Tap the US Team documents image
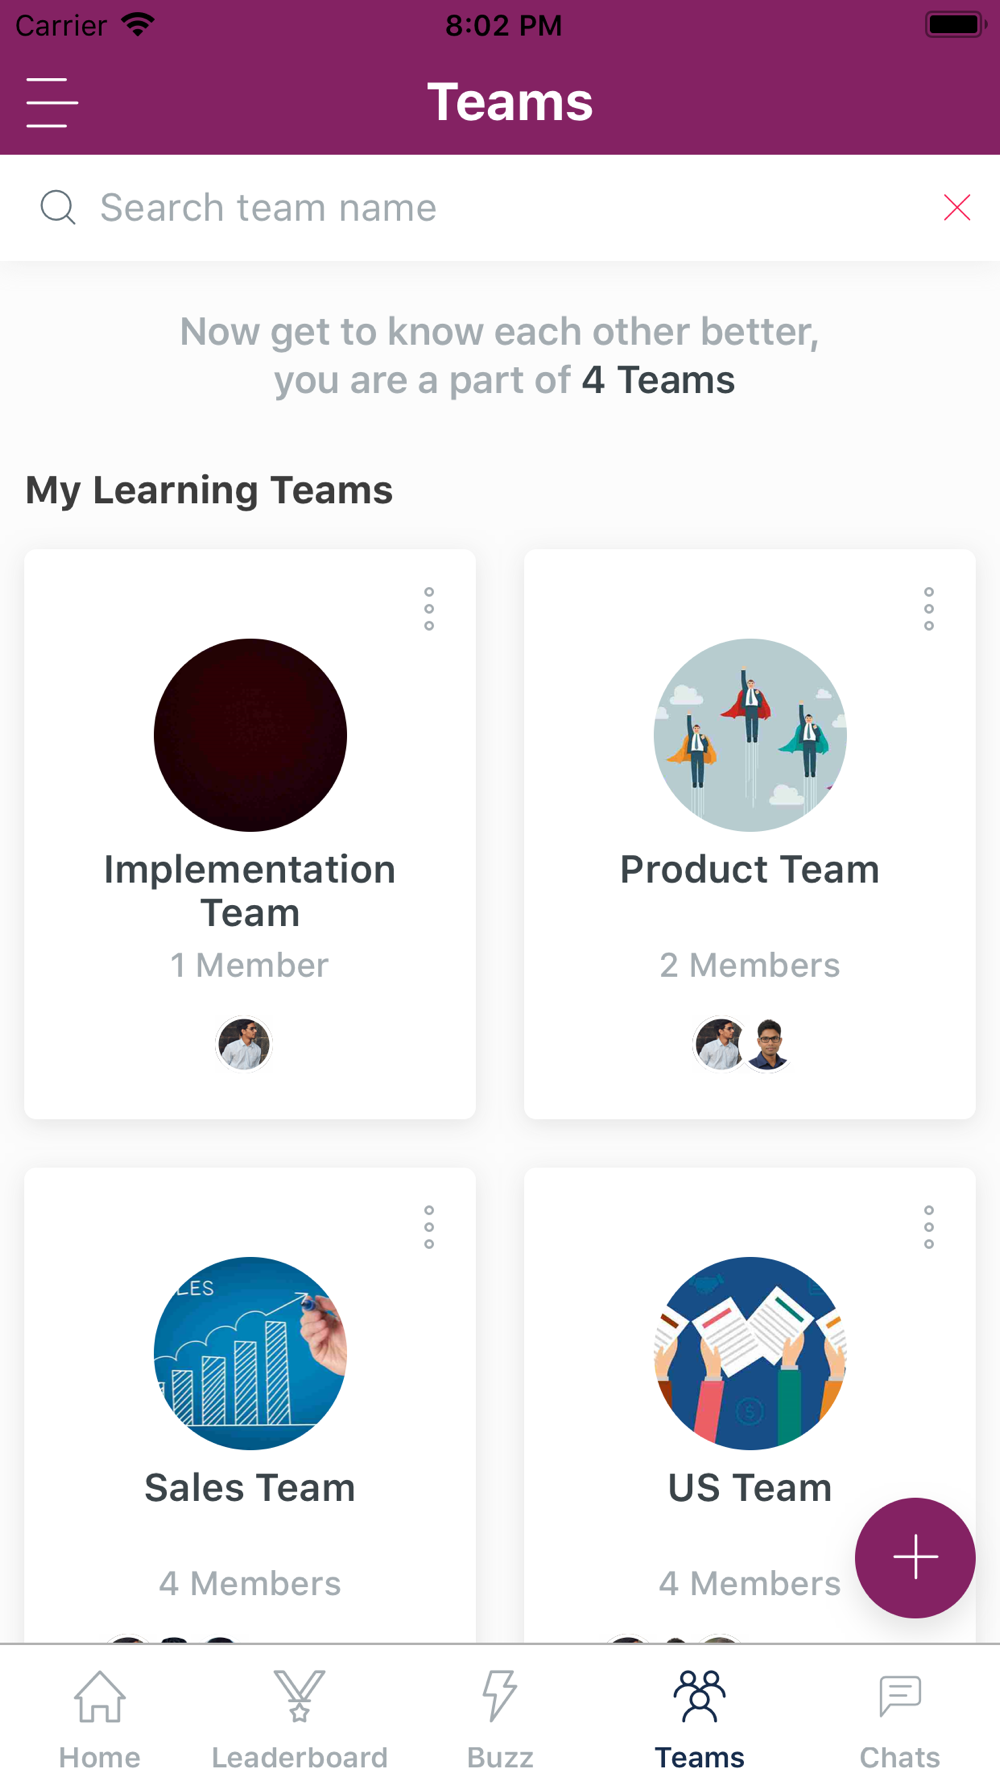The image size is (1000, 1778). [750, 1353]
